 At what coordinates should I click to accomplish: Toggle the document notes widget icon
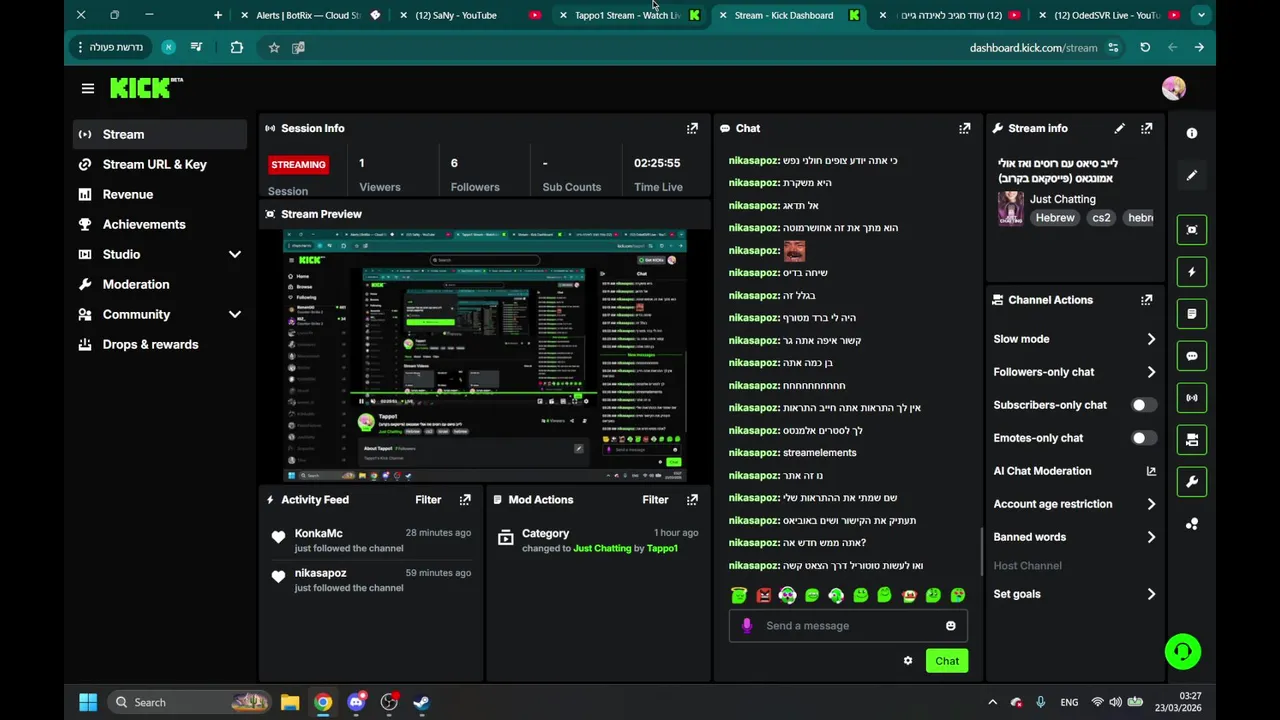pos(1192,314)
